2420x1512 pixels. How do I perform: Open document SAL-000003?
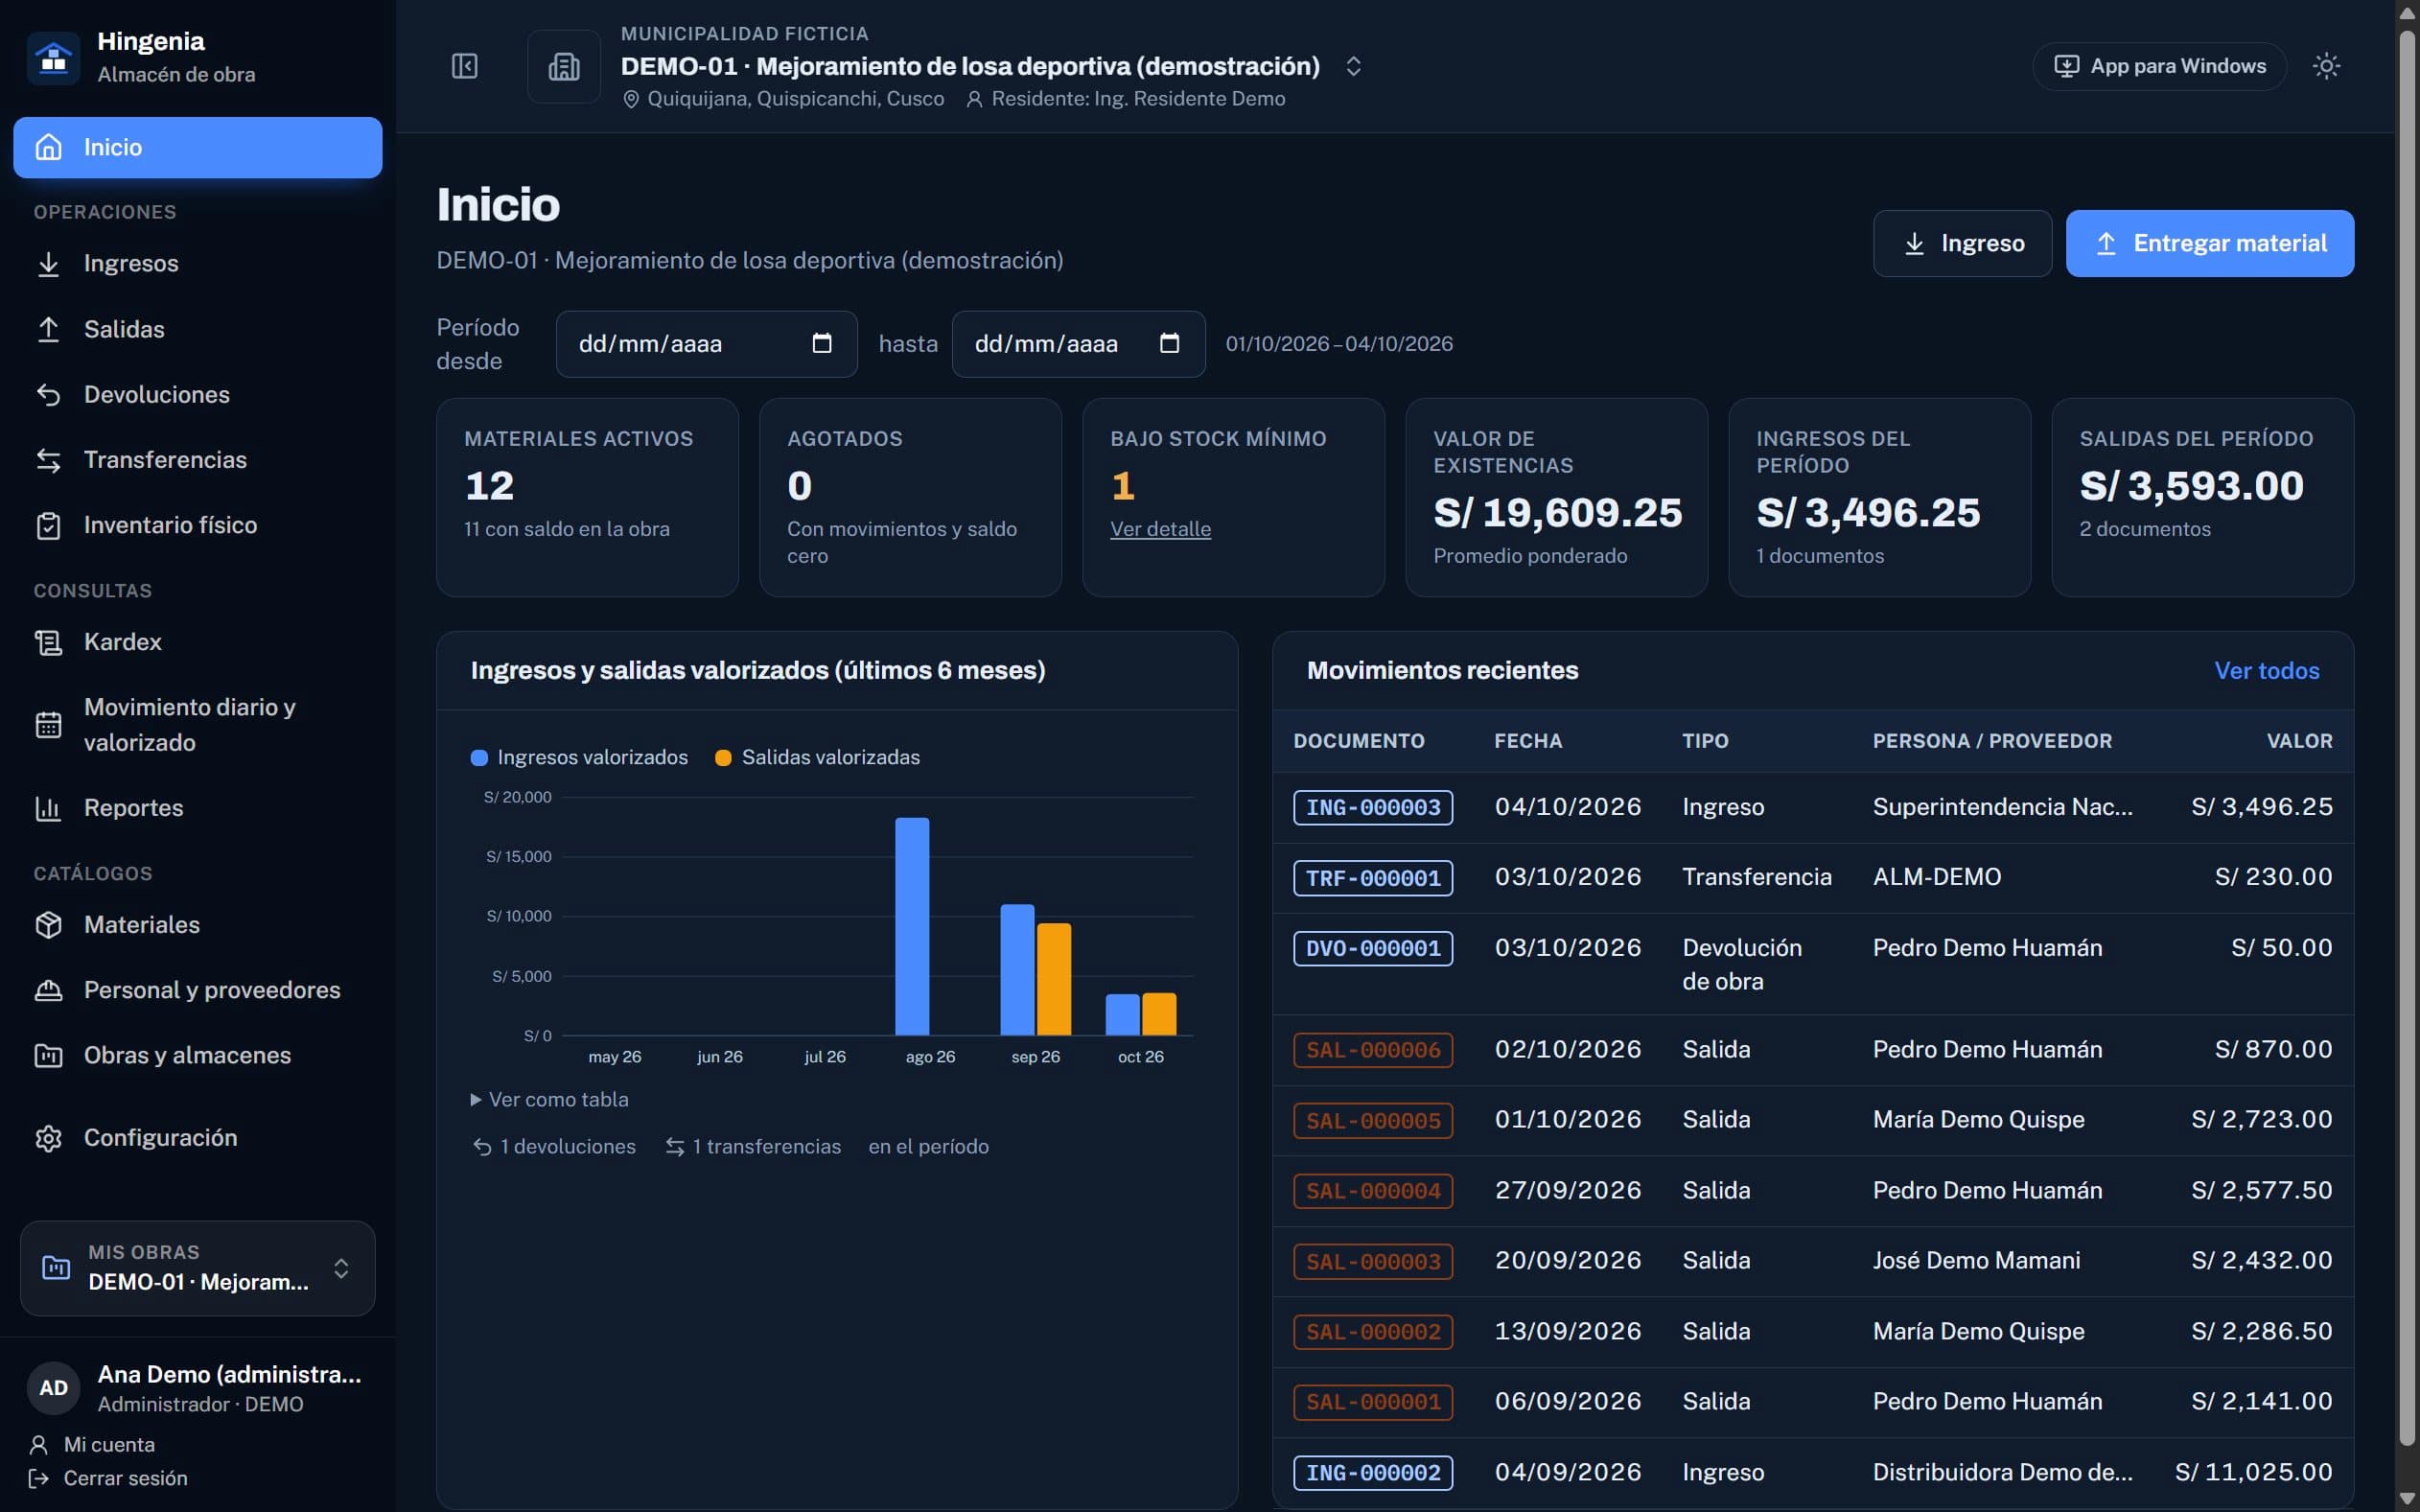[x=1373, y=1261]
